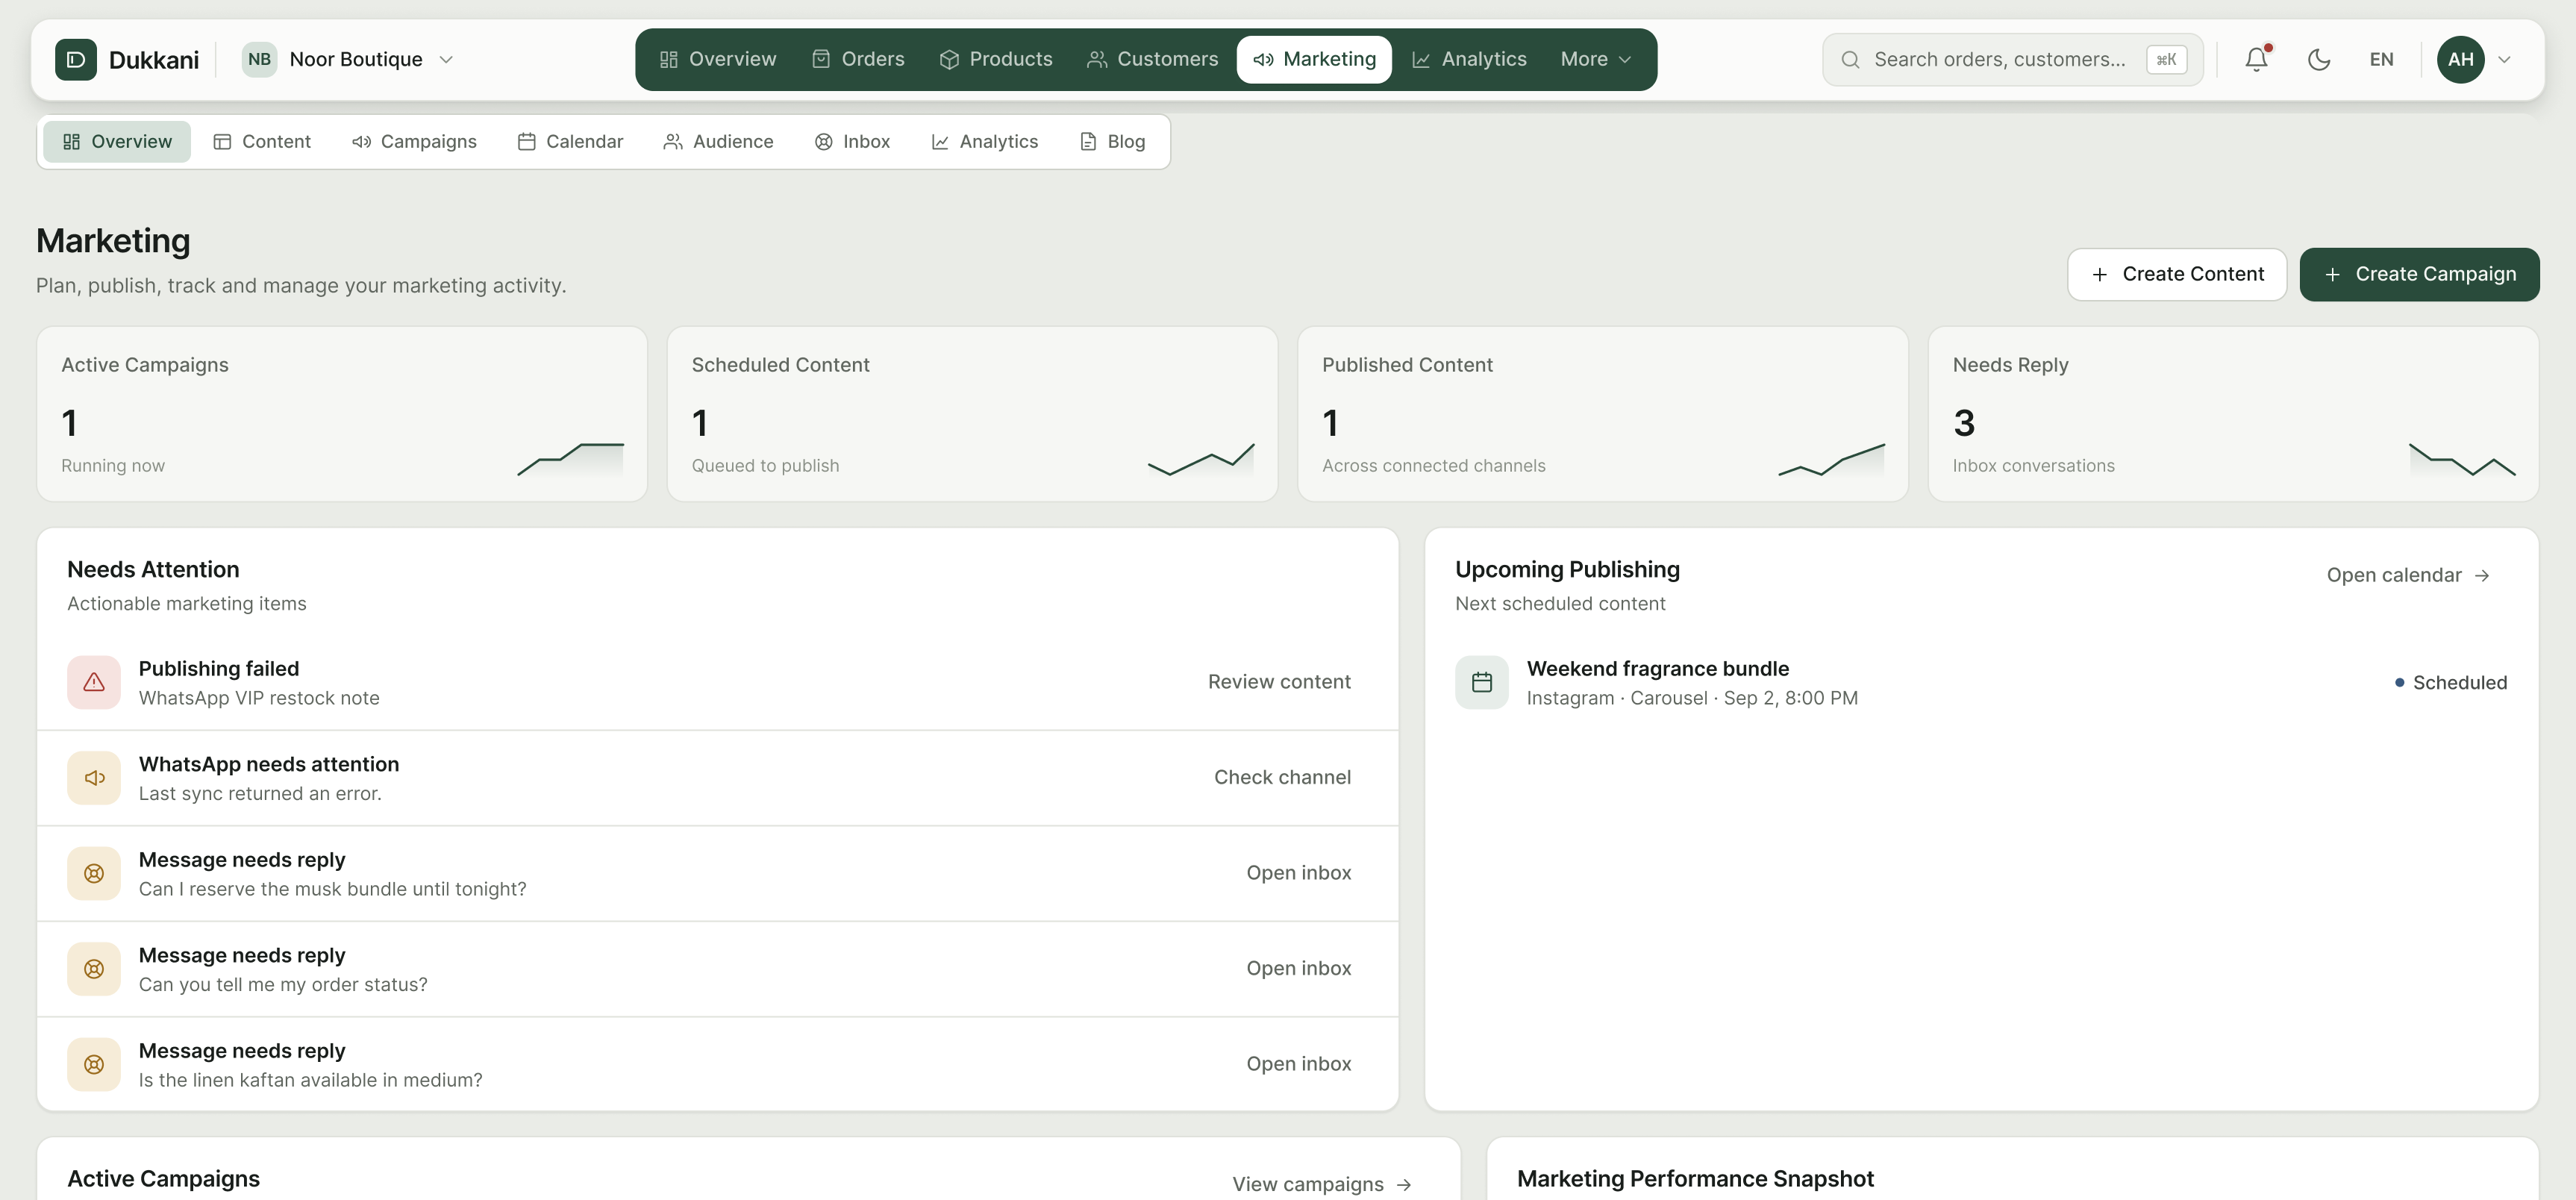Select Marketing in top navigation
The width and height of the screenshot is (2576, 1200).
click(x=1314, y=59)
